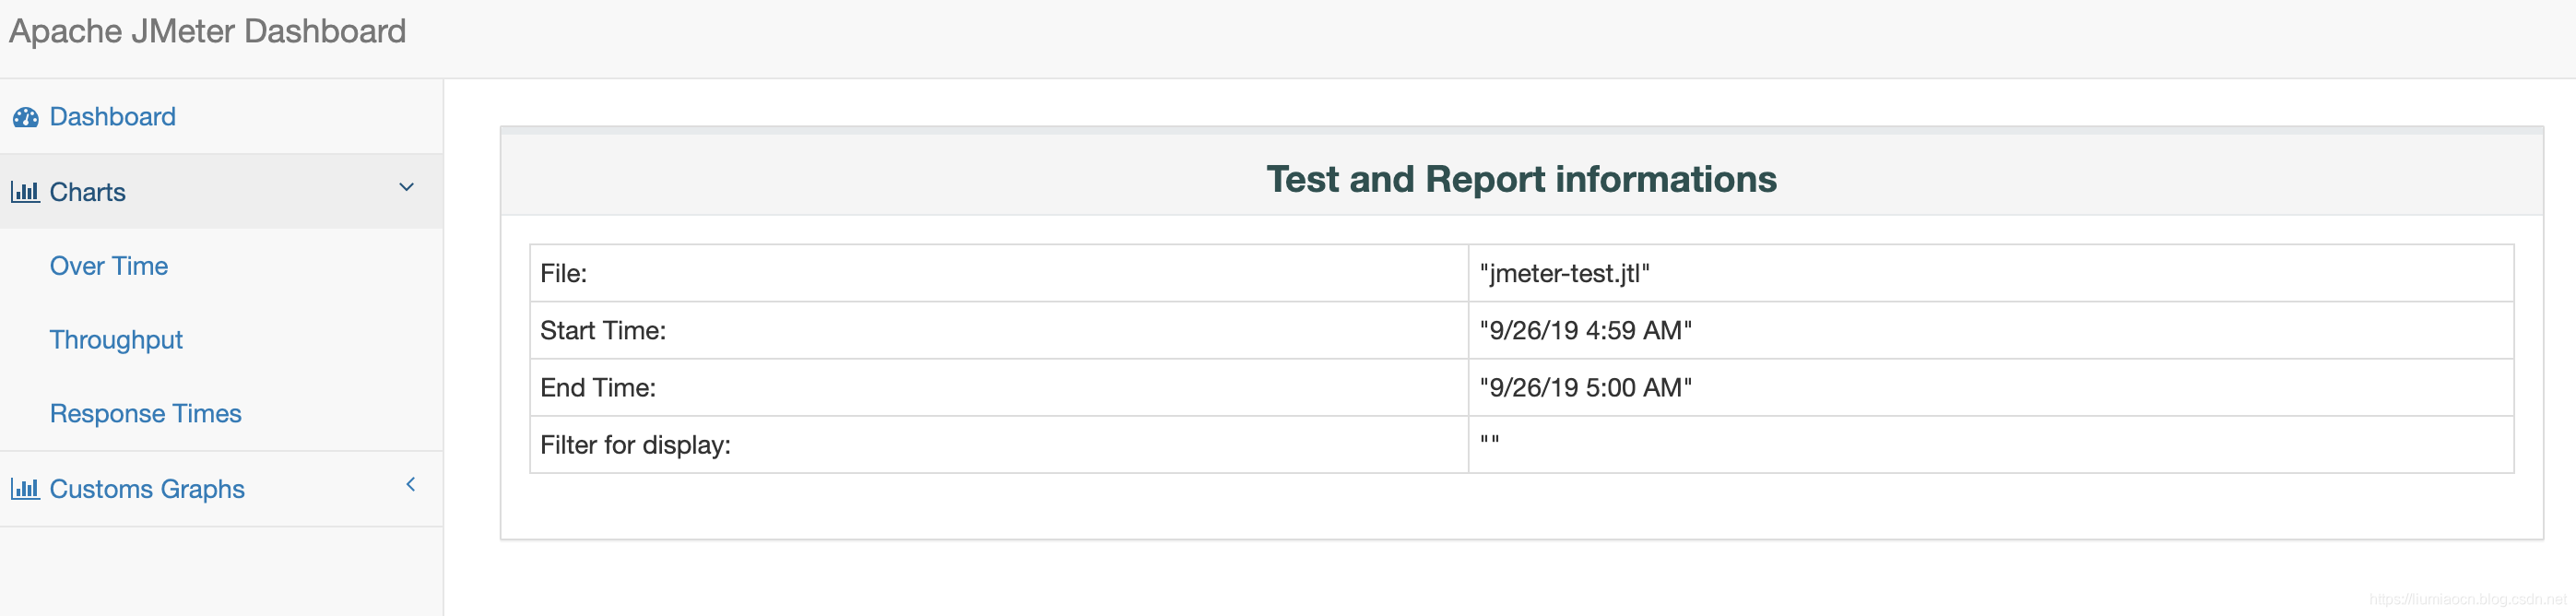Viewport: 2576px width, 616px height.
Task: Click the Start Time: label cell
Action: [x=603, y=331]
